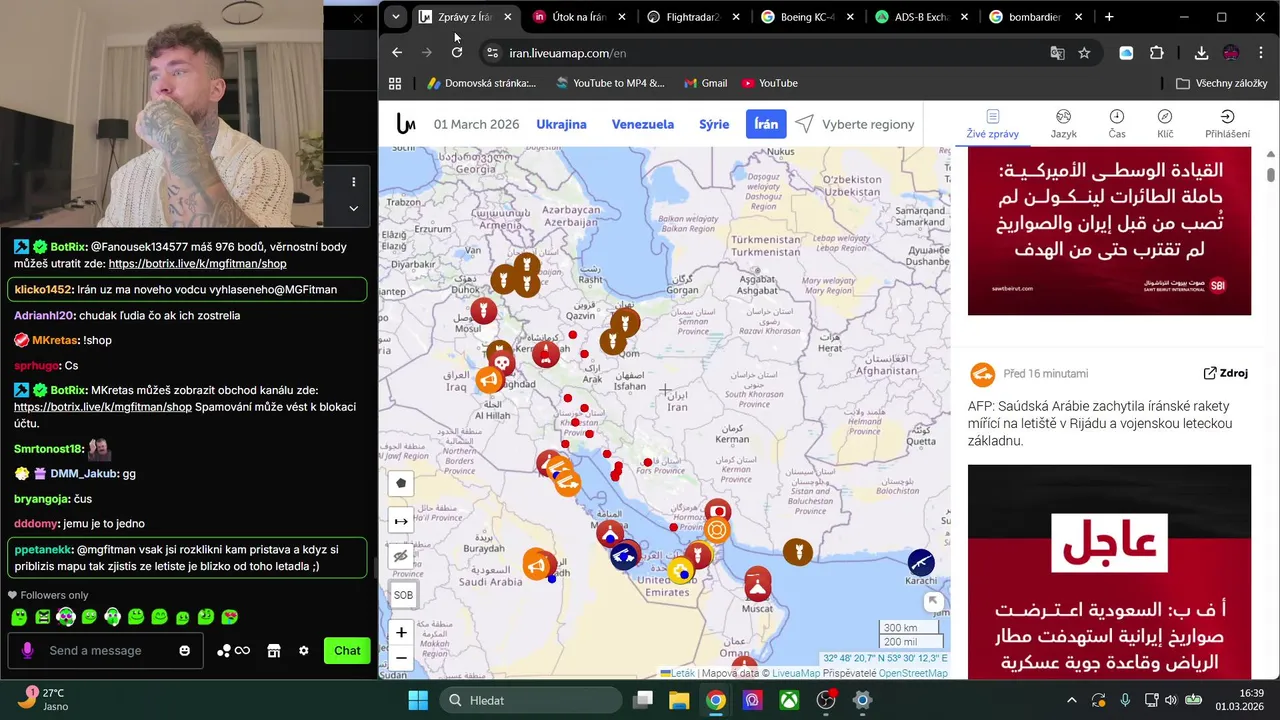1280x720 pixels.
Task: Click the brown bomb marker east of Hormuz
Action: [x=797, y=551]
